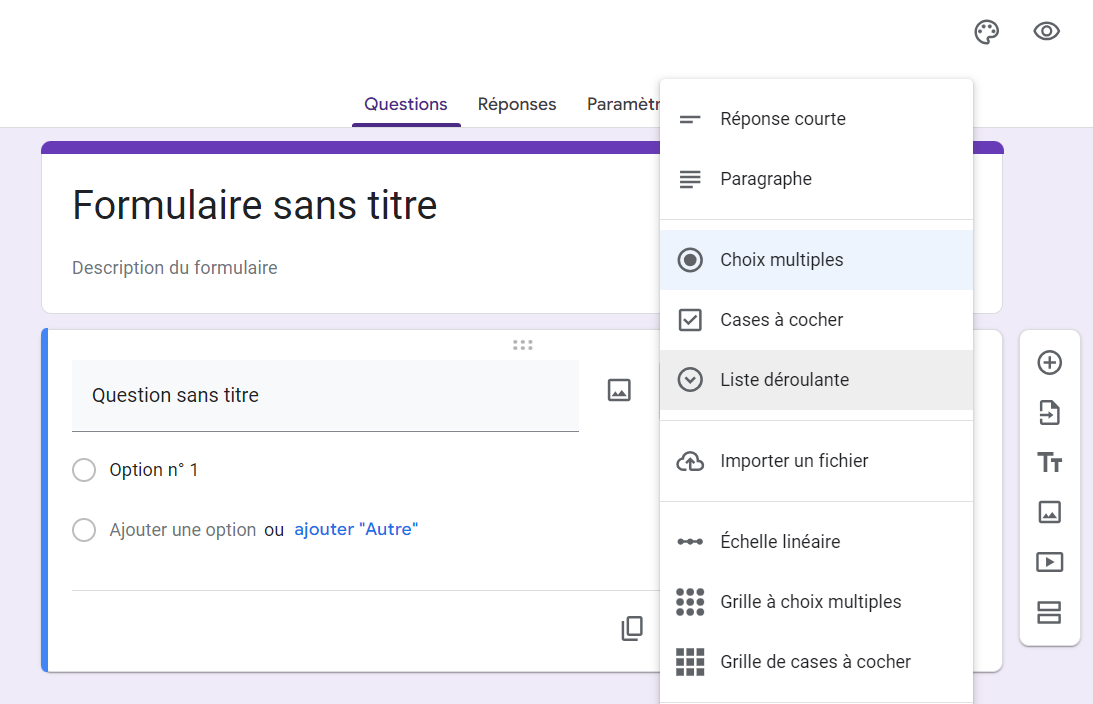Add a new question with plus icon
1093x704 pixels.
click(1049, 363)
